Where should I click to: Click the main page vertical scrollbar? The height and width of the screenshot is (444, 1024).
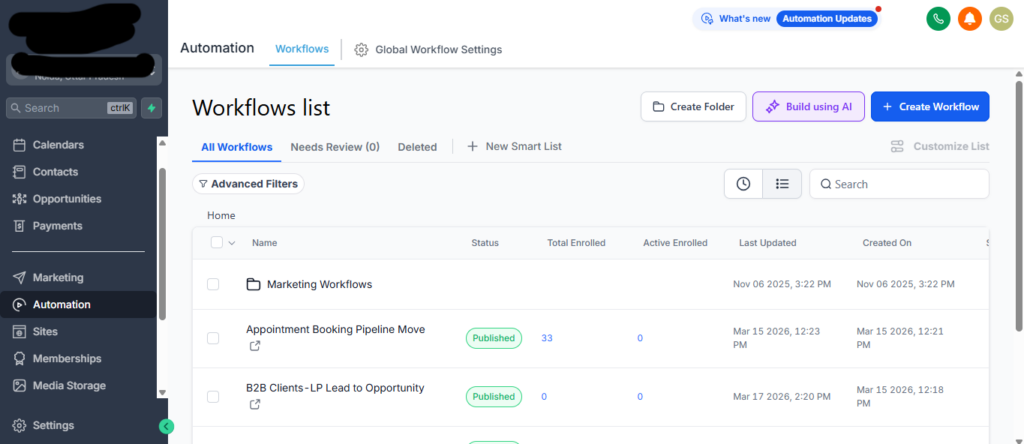[1019, 206]
